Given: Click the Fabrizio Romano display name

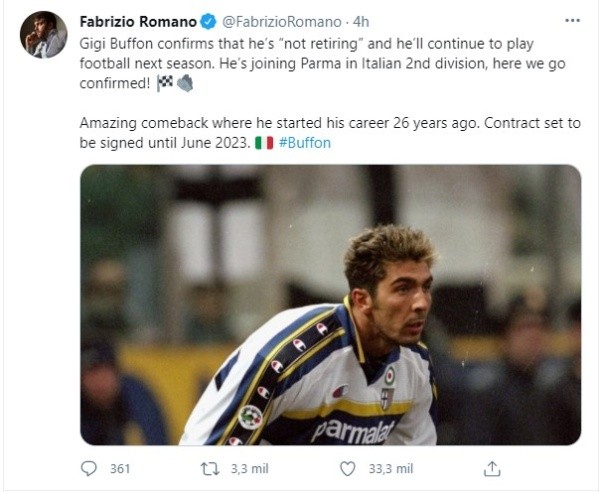Looking at the screenshot, I should [x=142, y=19].
